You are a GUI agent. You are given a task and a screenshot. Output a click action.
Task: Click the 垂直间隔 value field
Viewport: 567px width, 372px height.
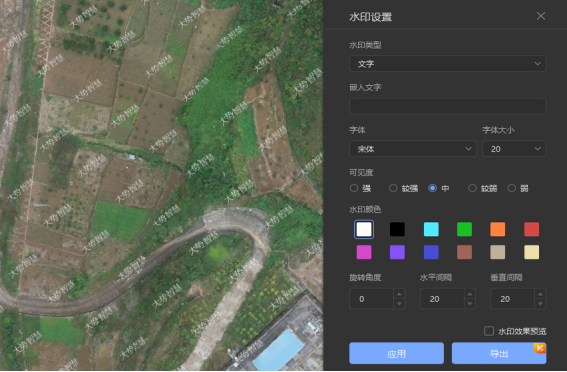[x=512, y=299]
